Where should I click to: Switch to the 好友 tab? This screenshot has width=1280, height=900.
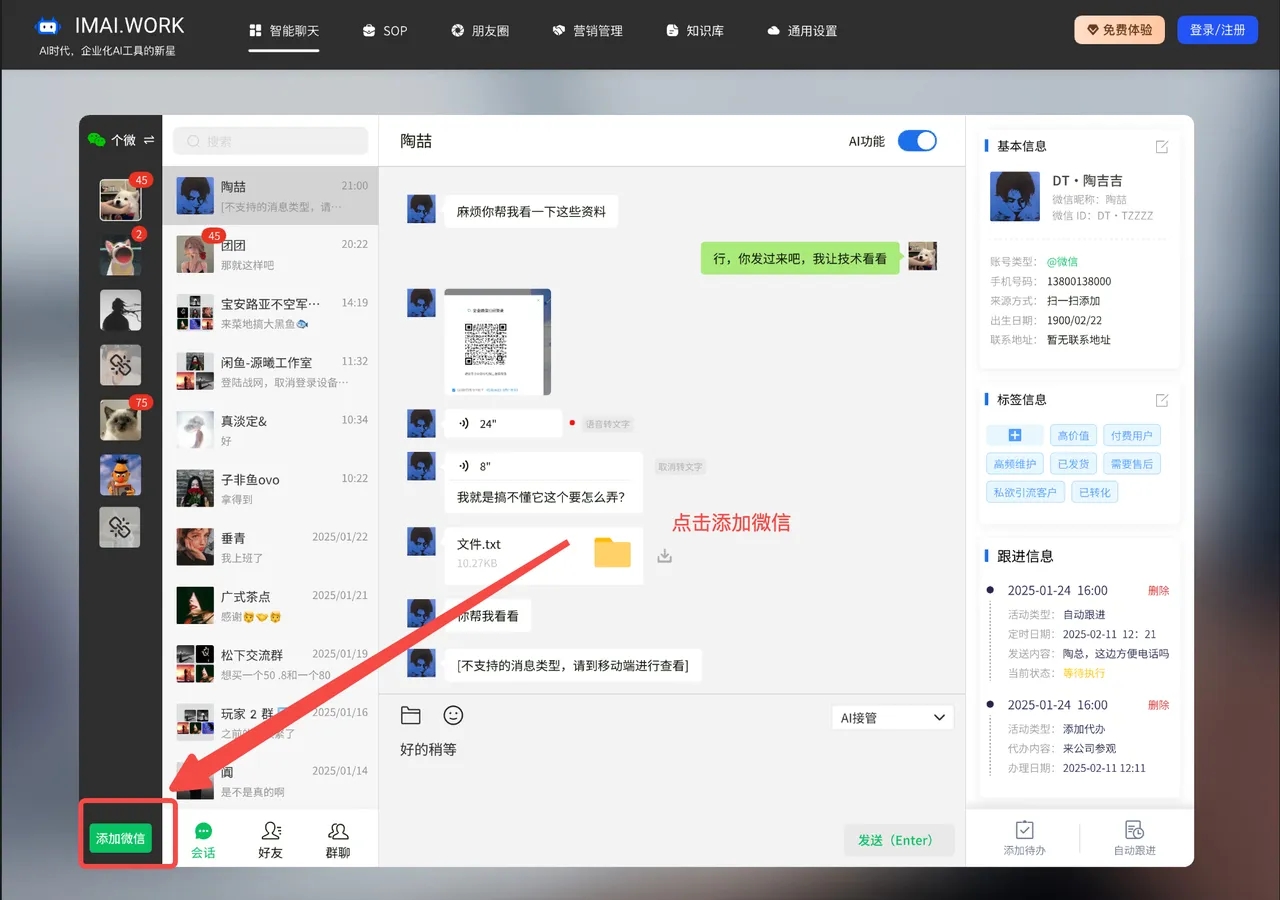[270, 839]
